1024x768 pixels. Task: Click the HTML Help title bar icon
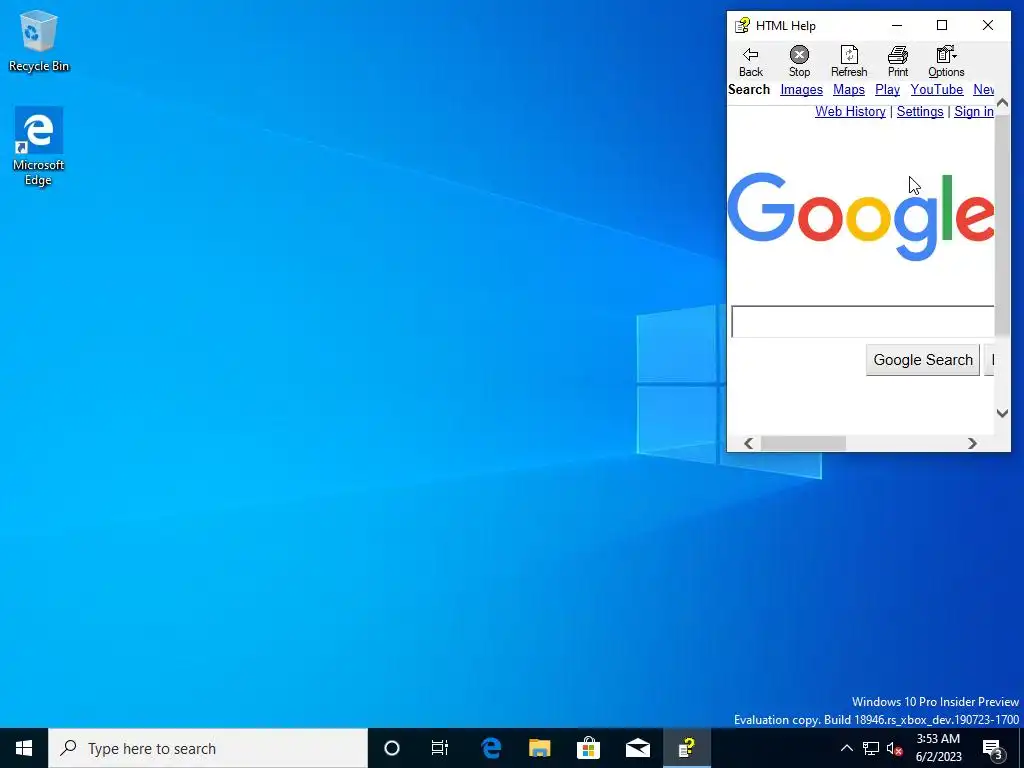[x=742, y=25]
